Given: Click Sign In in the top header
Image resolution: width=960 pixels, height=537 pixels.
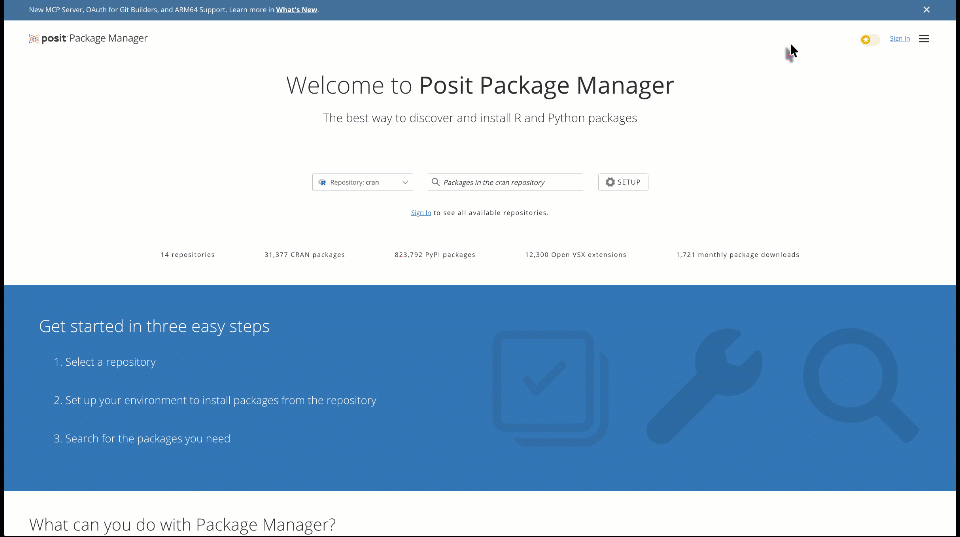Looking at the screenshot, I should tap(900, 39).
